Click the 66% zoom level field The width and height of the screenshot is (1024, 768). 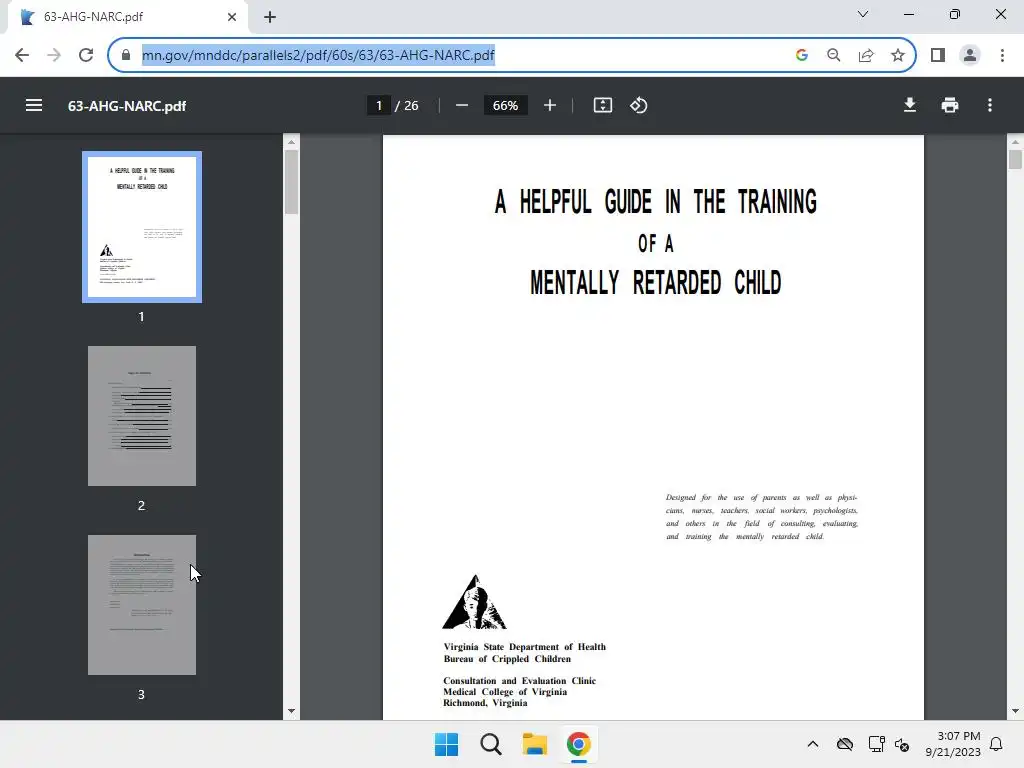pos(505,105)
